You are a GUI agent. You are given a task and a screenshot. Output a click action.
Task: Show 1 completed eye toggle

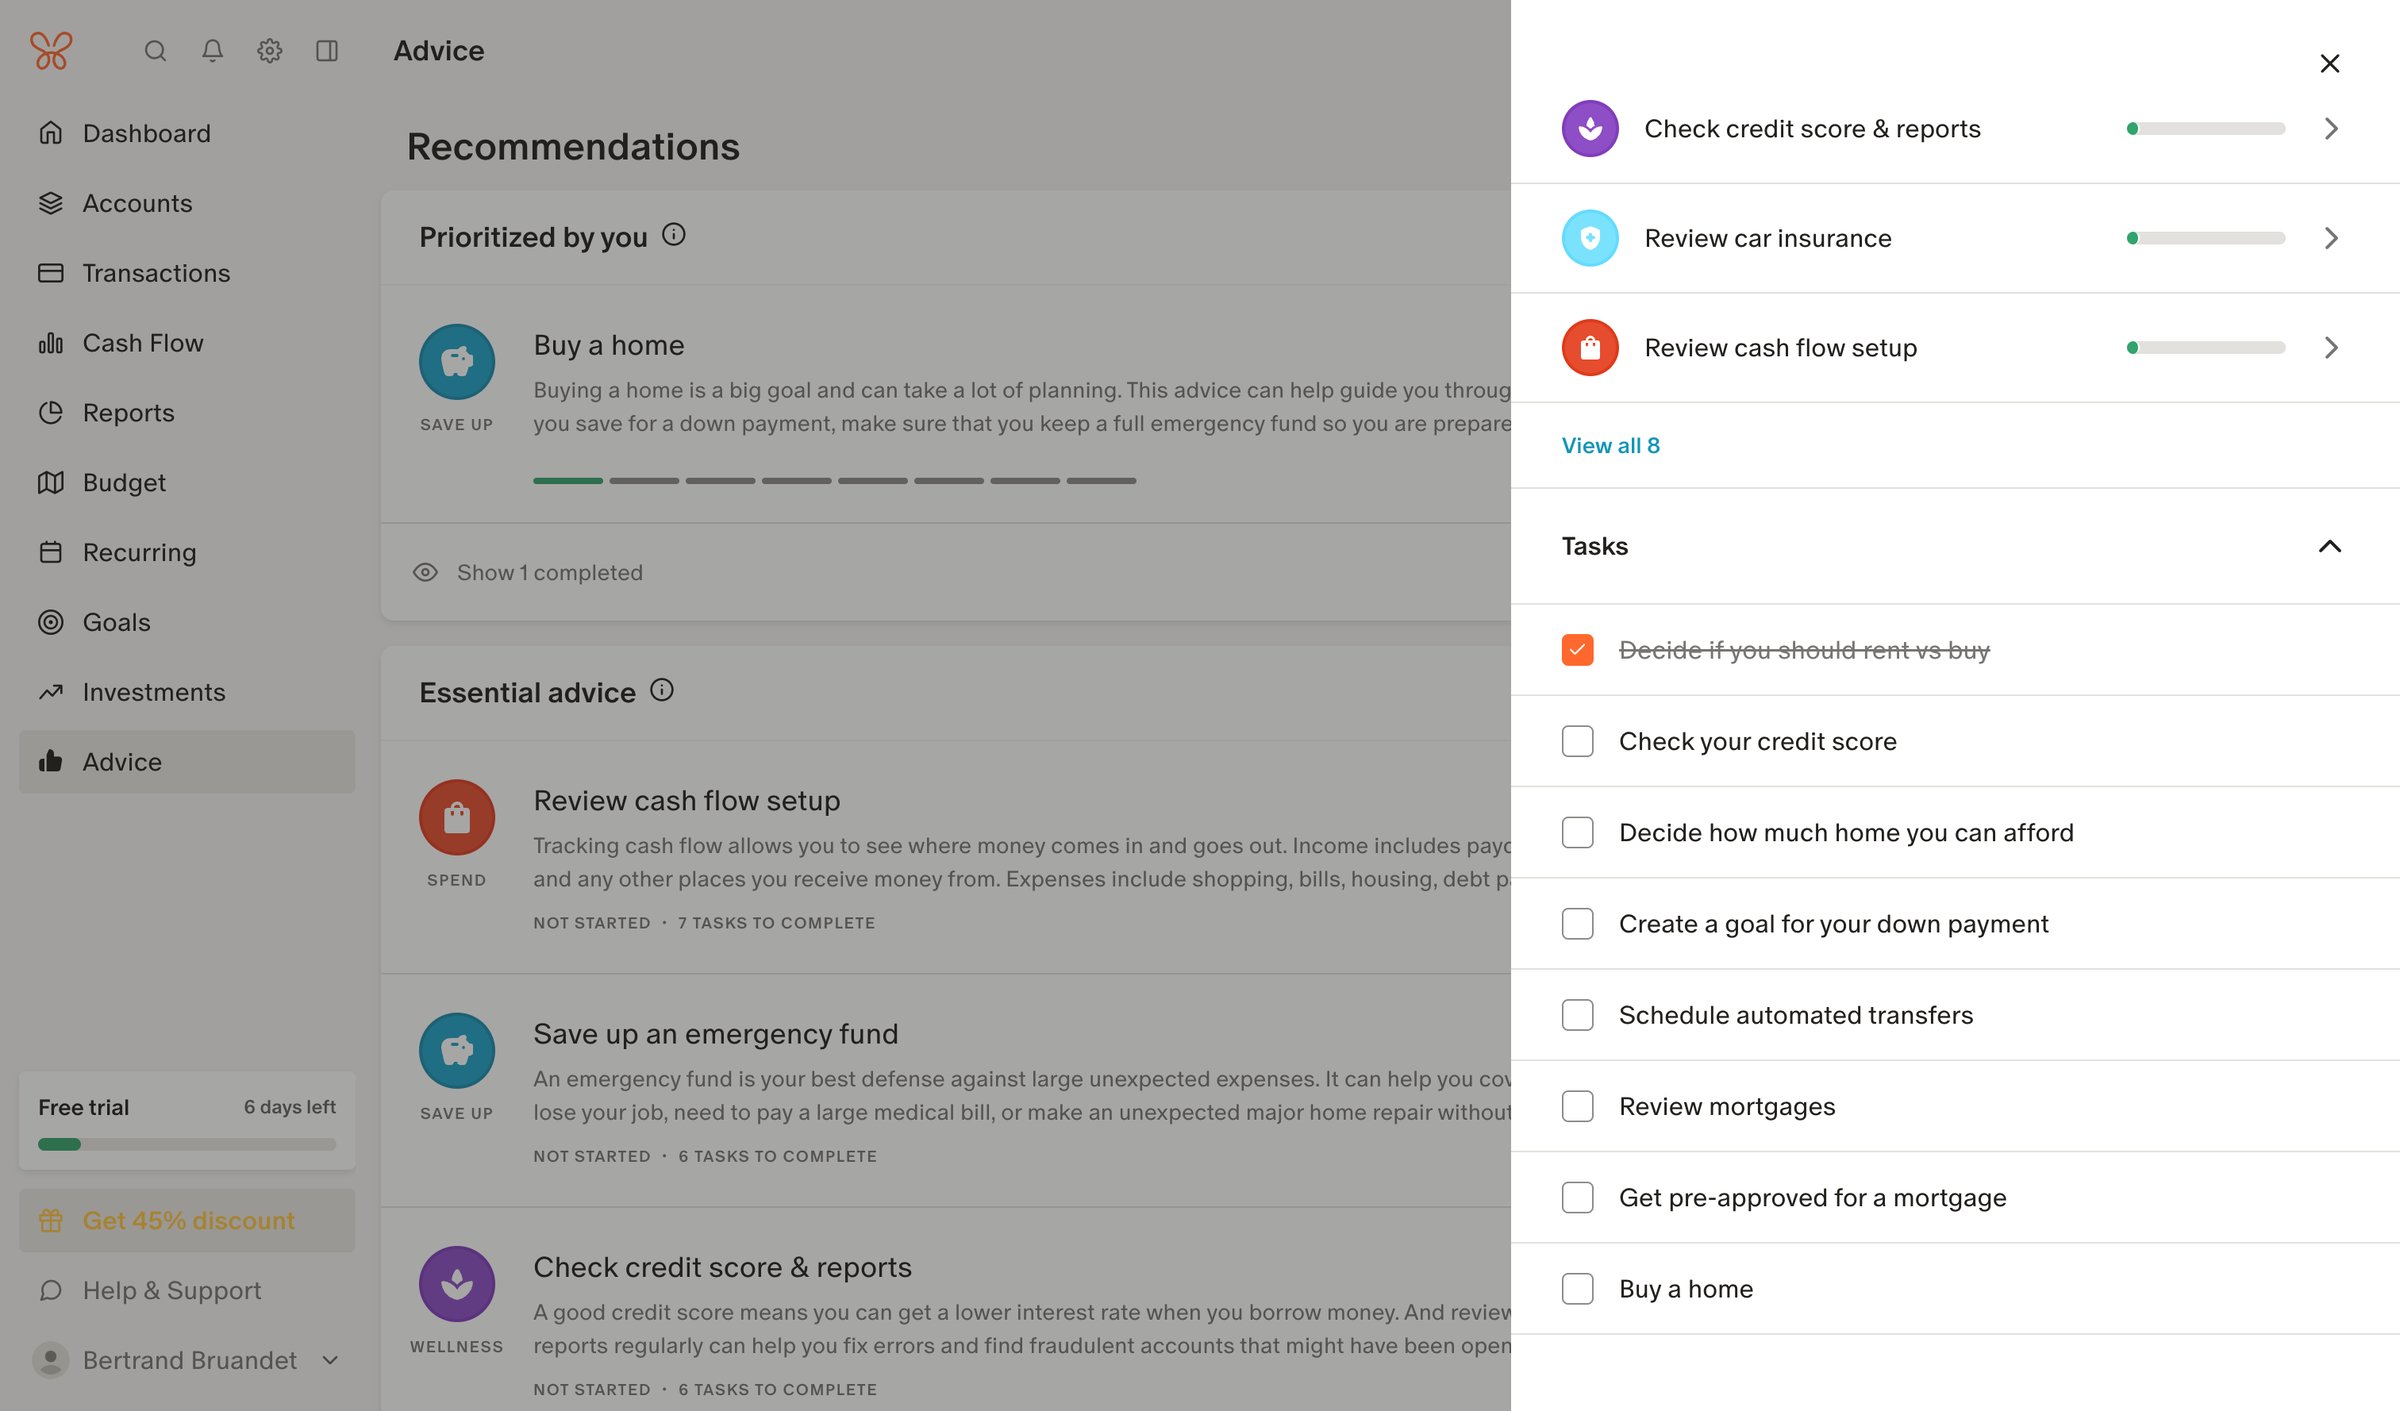coord(527,573)
